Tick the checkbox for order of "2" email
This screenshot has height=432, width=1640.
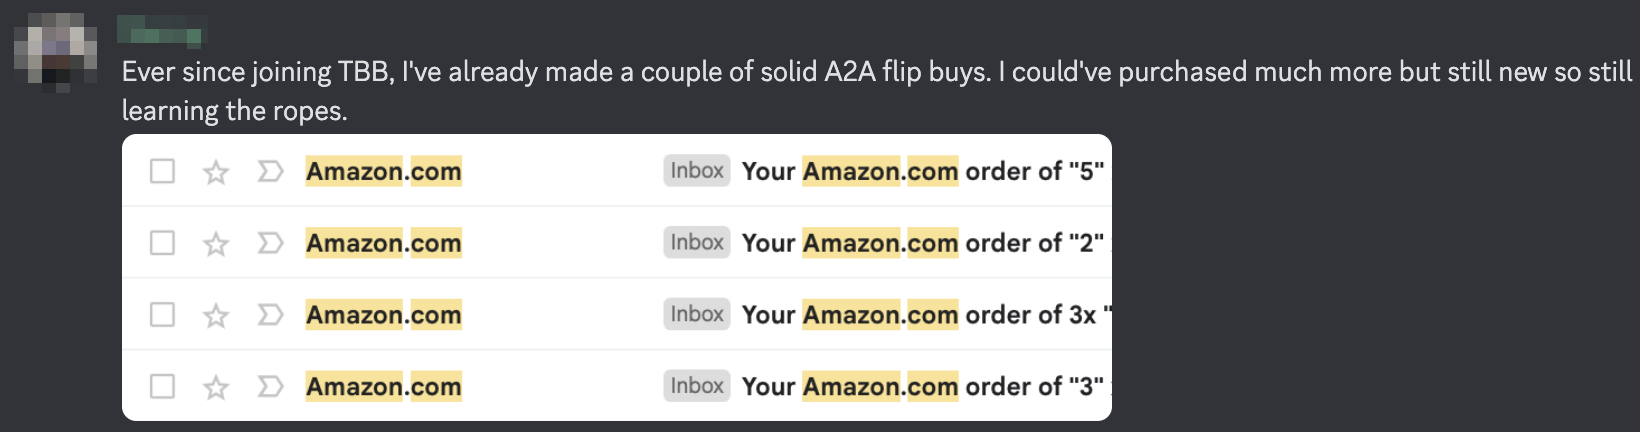pyautogui.click(x=162, y=243)
